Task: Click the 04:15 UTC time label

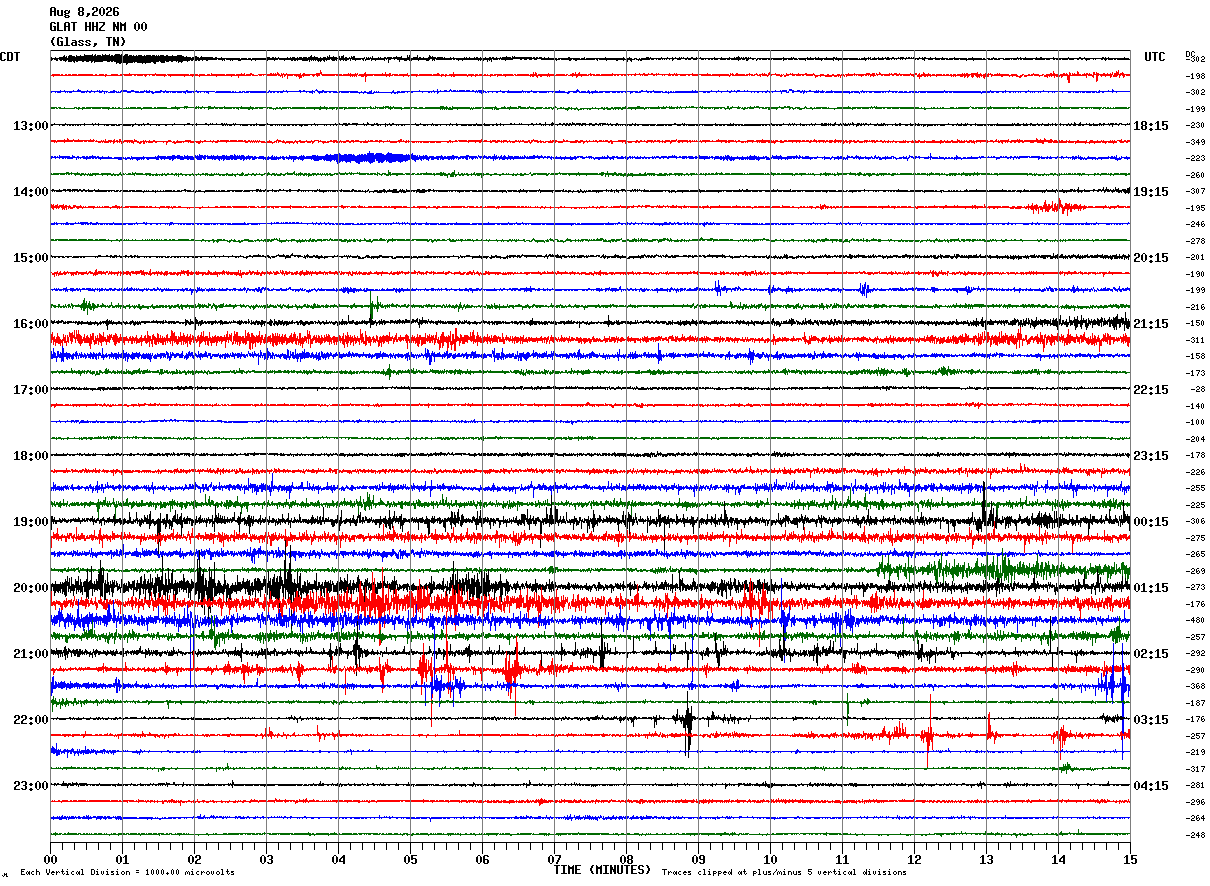Action: pyautogui.click(x=1151, y=786)
